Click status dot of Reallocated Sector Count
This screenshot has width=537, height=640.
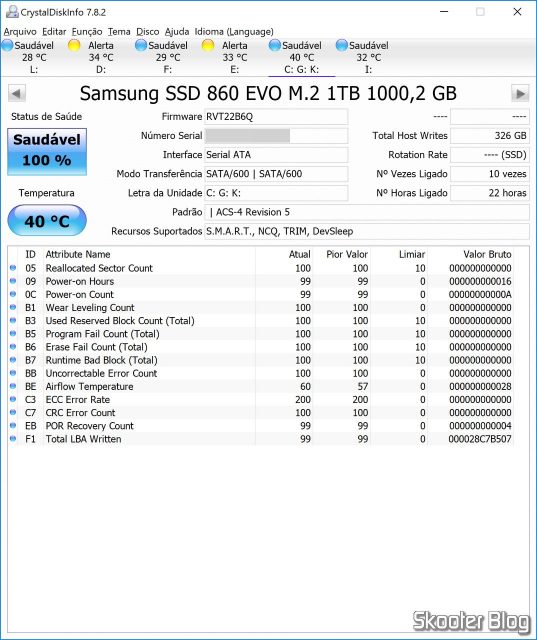pyautogui.click(x=13, y=268)
